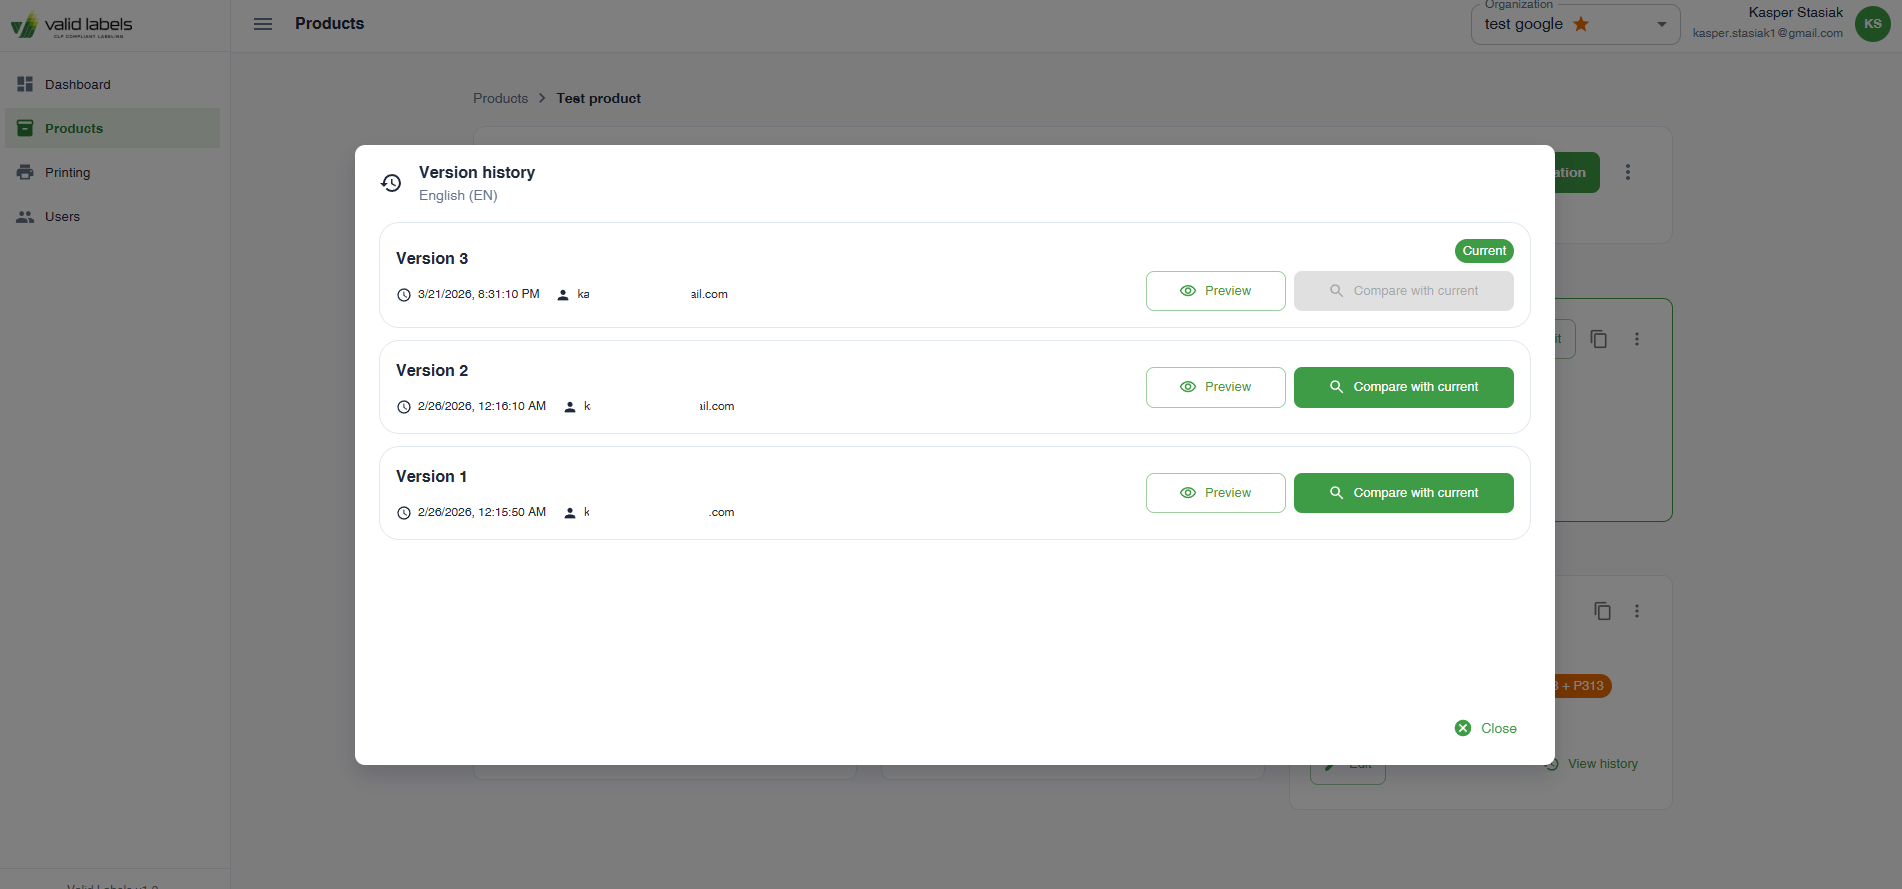Click the Version 3 timestamp clock icon
1902x889 pixels.
pyautogui.click(x=404, y=295)
